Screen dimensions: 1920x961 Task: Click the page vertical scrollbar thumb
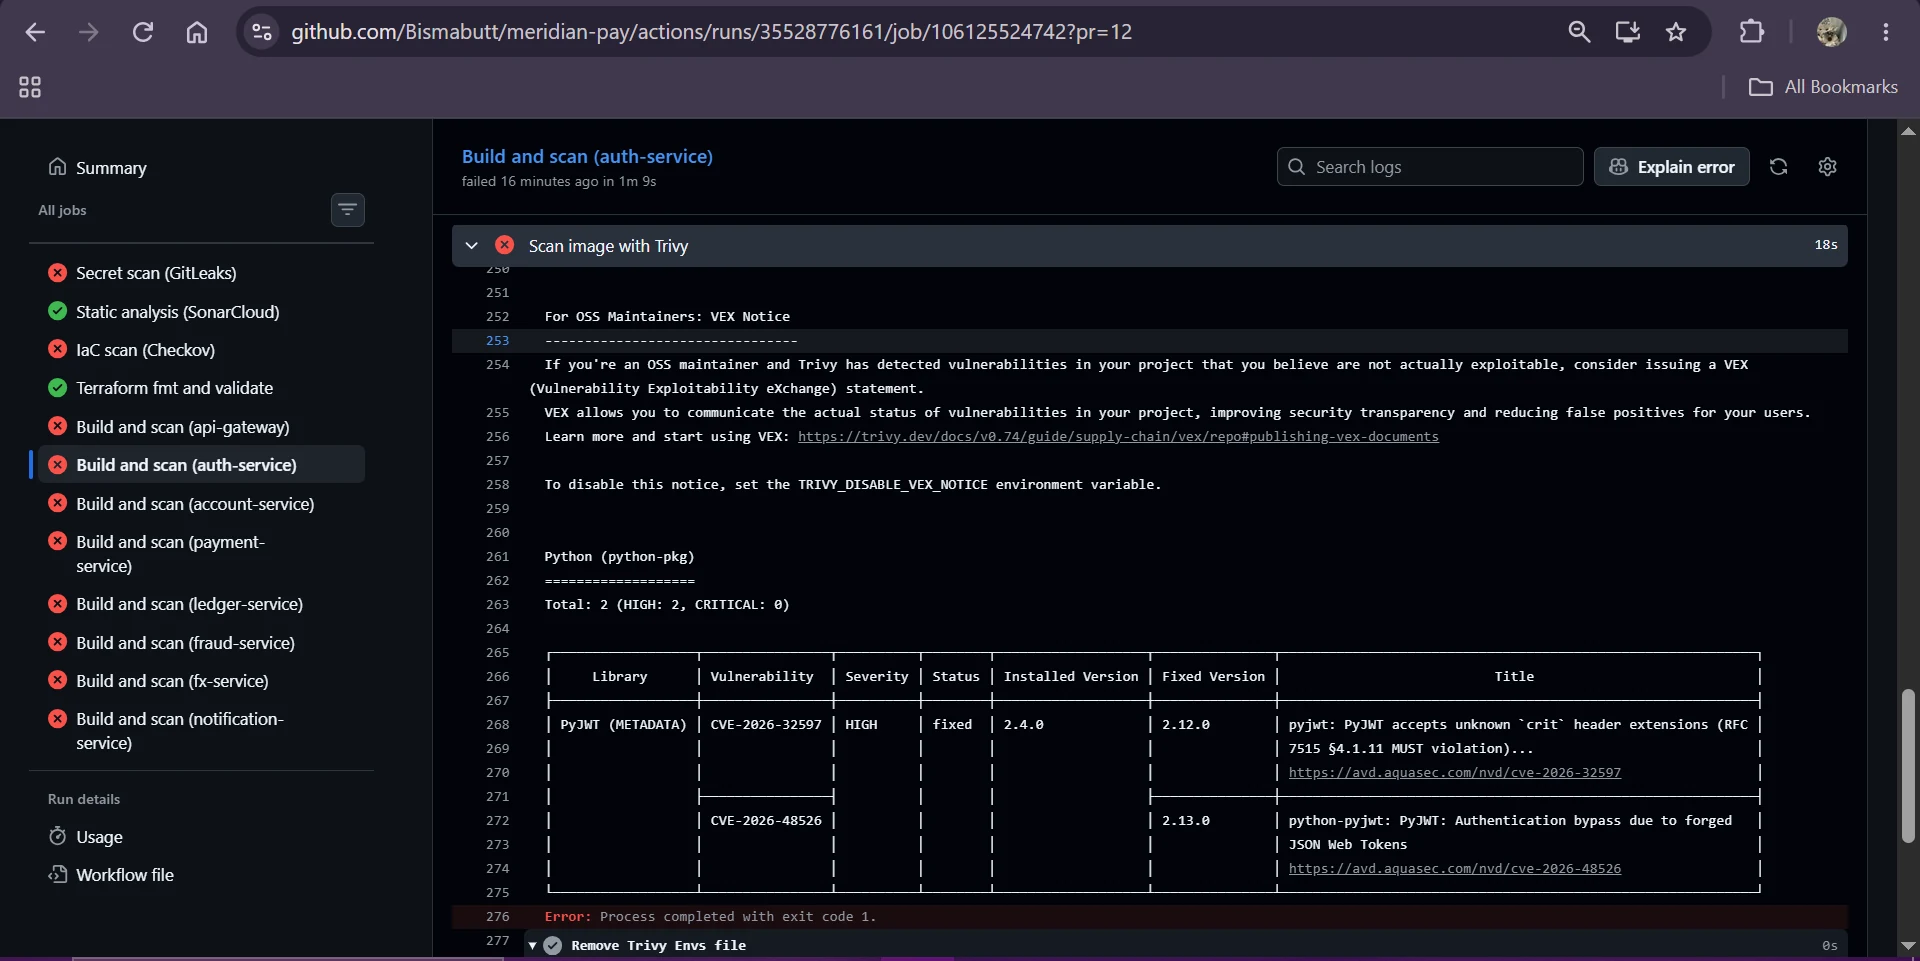[x=1908, y=765]
